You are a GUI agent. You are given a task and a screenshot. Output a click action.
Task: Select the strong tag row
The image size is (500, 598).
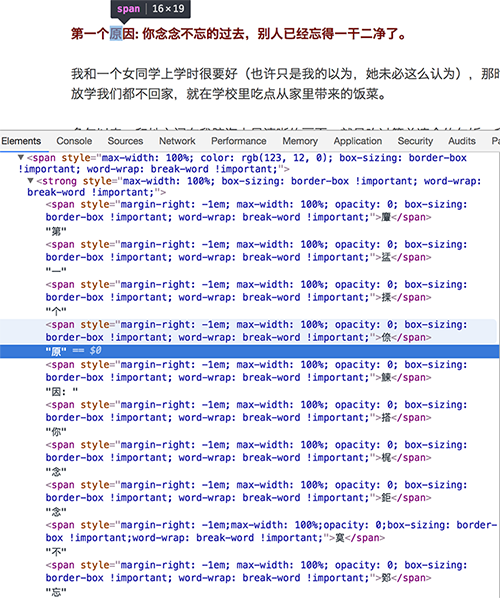(x=254, y=186)
